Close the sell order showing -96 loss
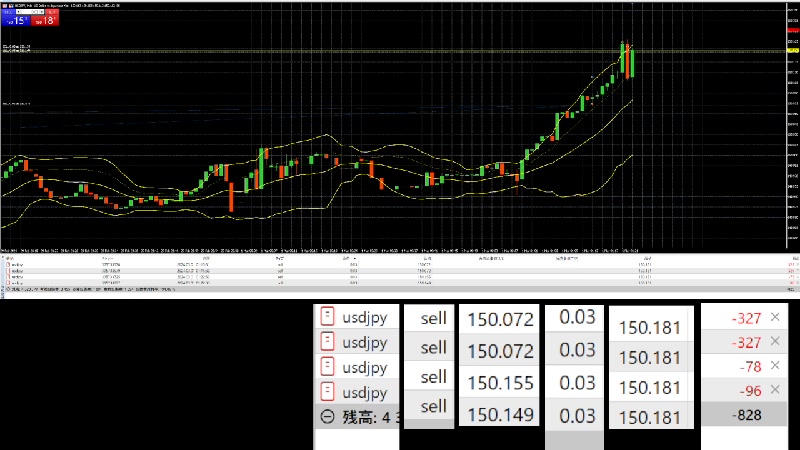 point(774,390)
